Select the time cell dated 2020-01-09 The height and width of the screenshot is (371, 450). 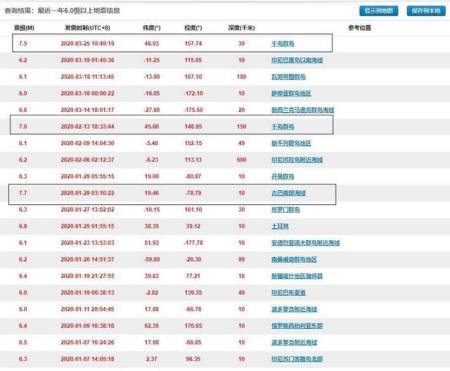tap(87, 326)
